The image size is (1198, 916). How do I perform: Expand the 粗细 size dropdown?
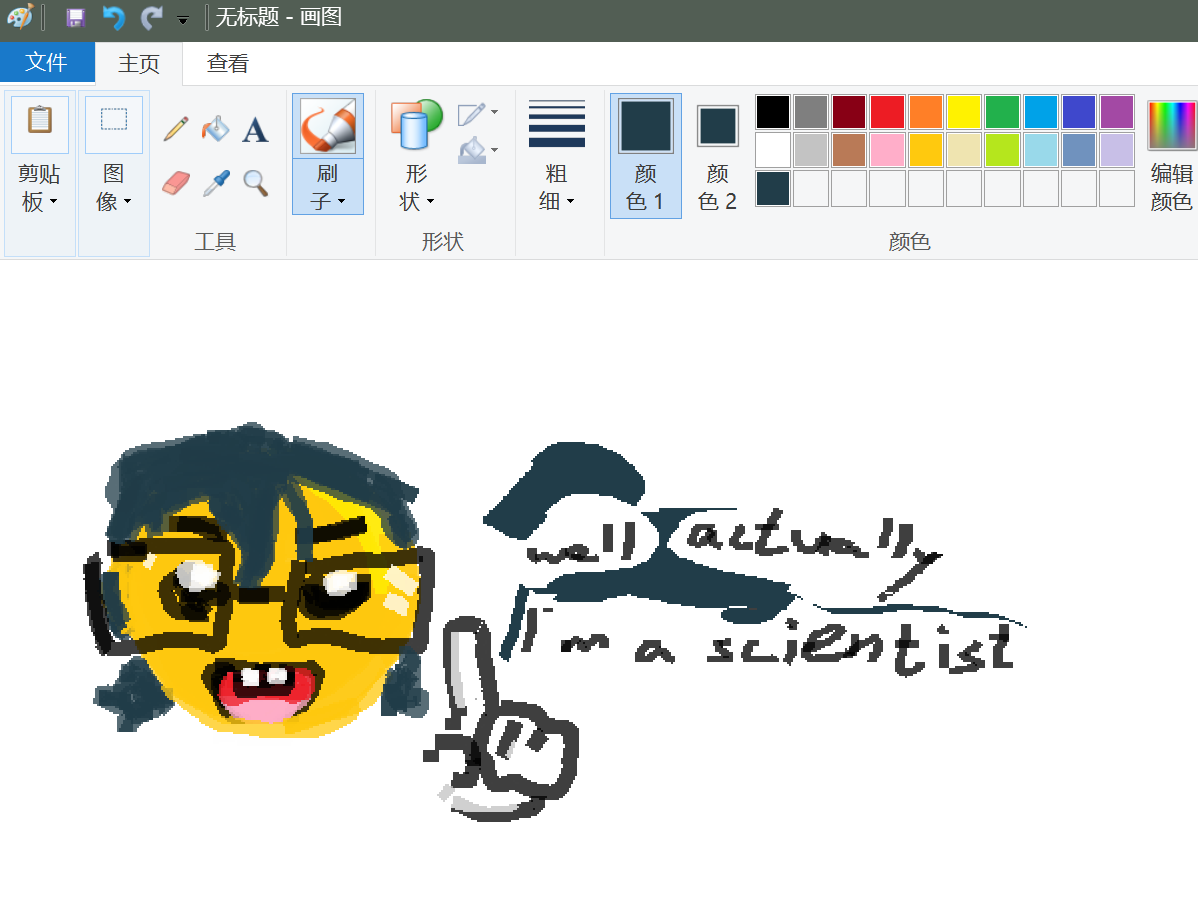[x=570, y=202]
